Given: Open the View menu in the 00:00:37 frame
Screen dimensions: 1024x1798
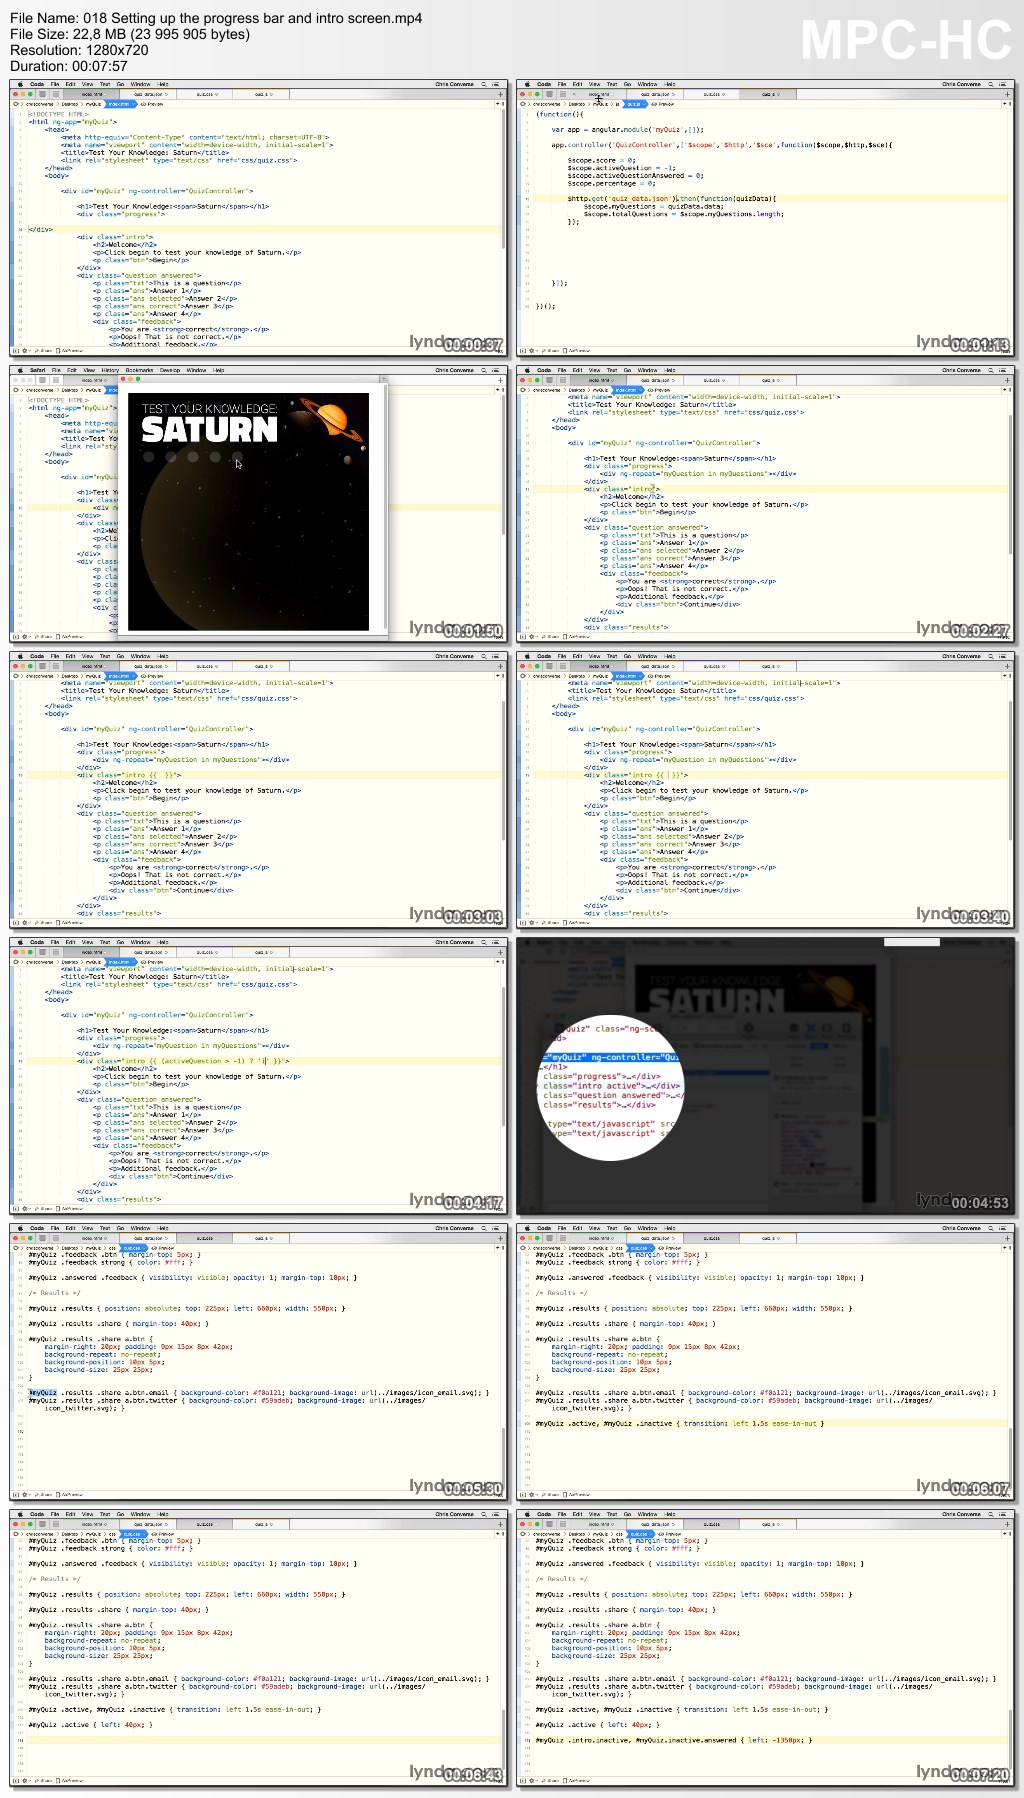Looking at the screenshot, I should [x=87, y=84].
